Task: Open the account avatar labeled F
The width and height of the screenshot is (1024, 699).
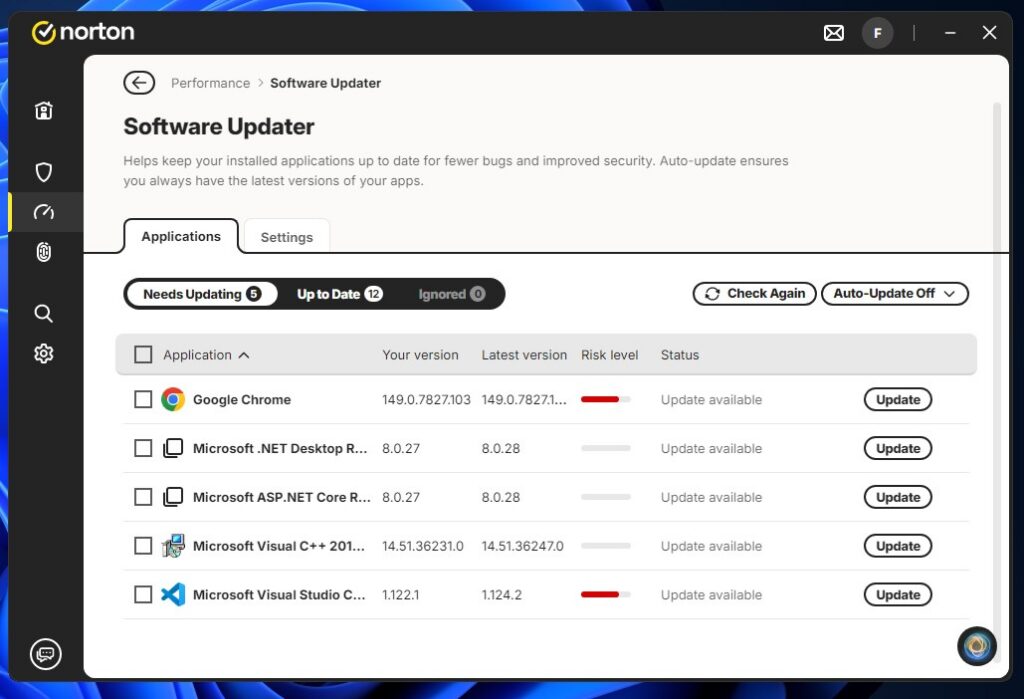Action: pyautogui.click(x=878, y=33)
